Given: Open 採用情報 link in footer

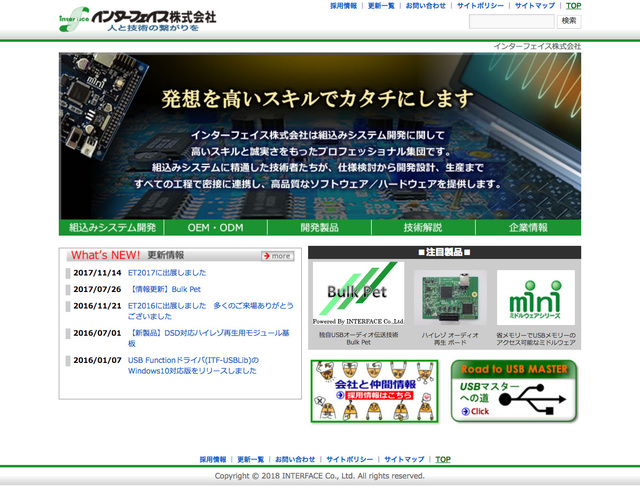Looking at the screenshot, I should (x=213, y=459).
